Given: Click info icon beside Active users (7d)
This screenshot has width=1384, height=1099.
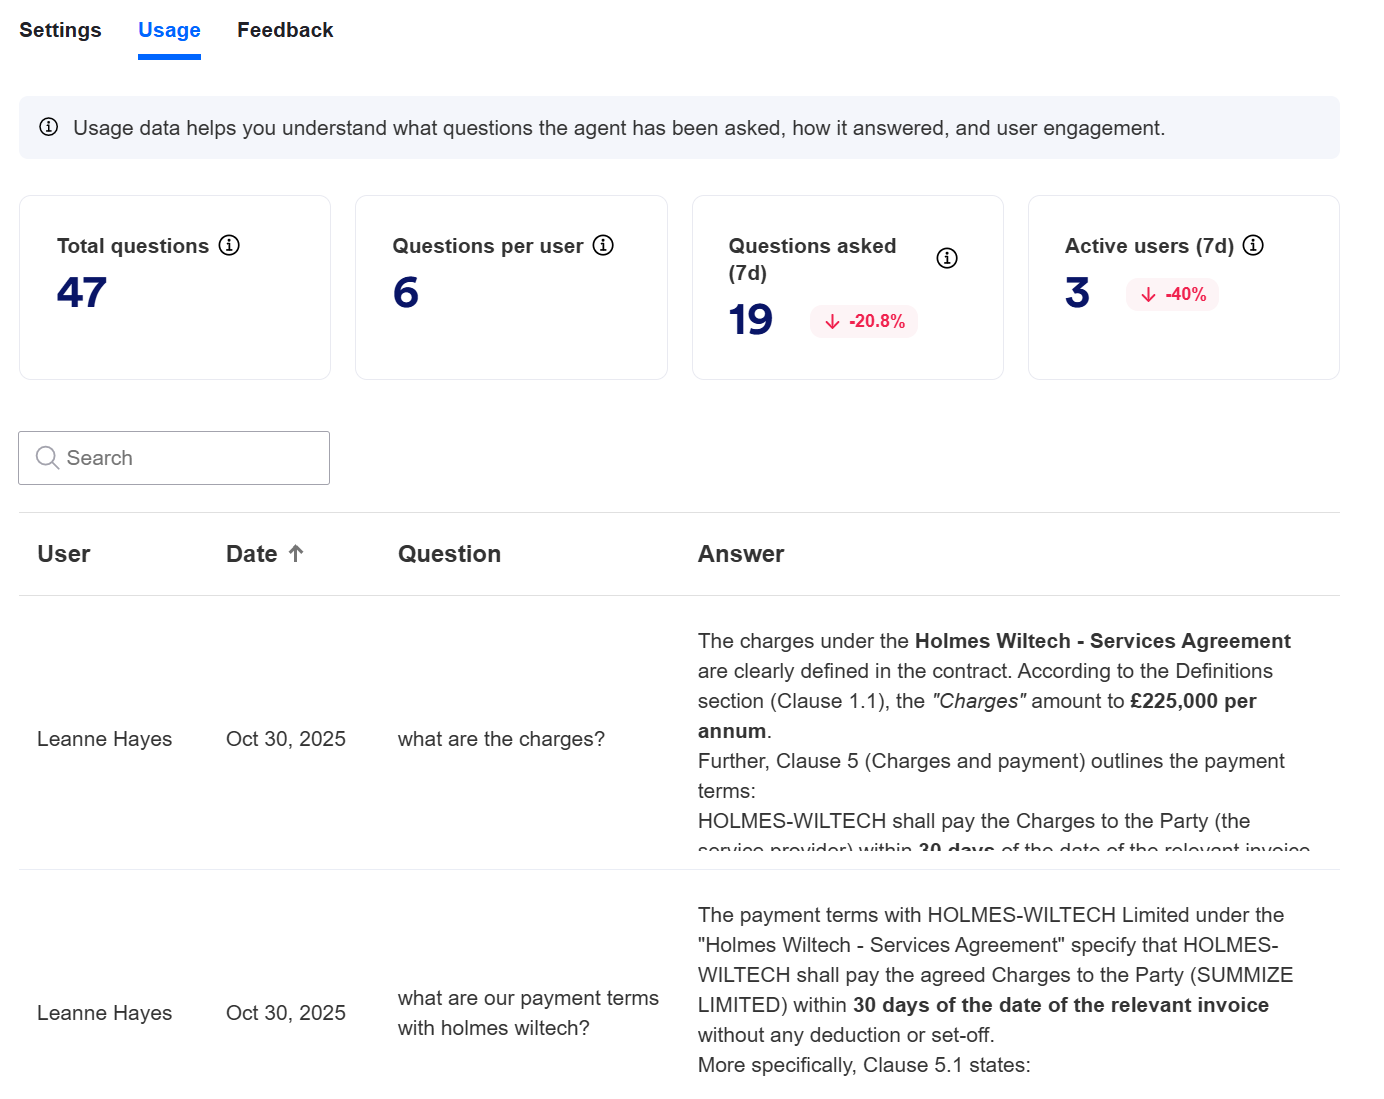Looking at the screenshot, I should point(1253,245).
